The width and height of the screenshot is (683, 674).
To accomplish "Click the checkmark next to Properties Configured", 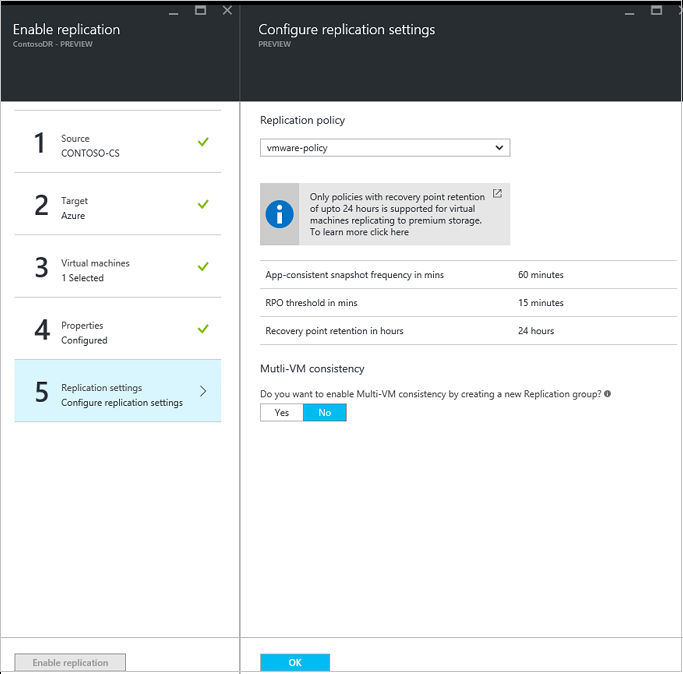I will click(x=203, y=328).
